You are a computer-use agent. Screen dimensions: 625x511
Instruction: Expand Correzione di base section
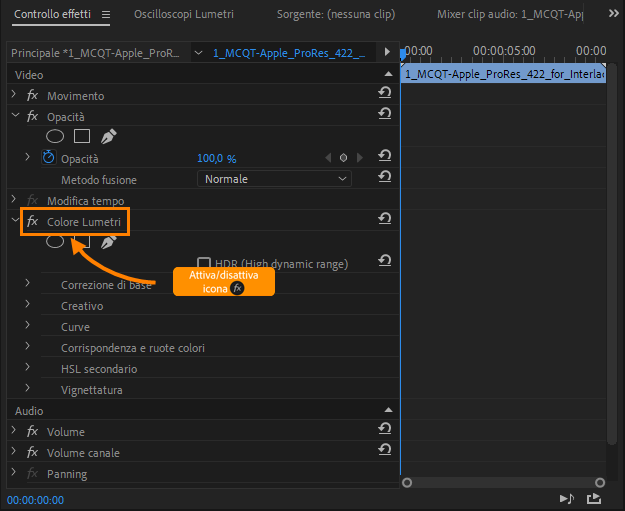pyautogui.click(x=28, y=283)
